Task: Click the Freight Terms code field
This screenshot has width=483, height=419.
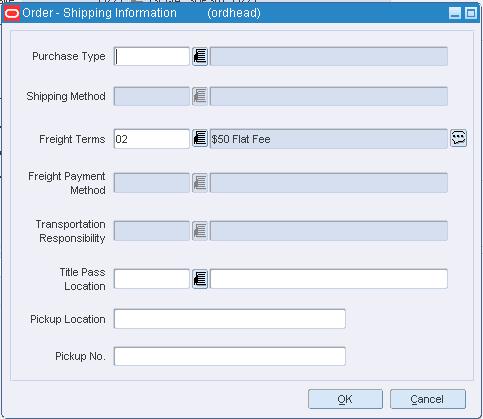Action: tap(152, 139)
